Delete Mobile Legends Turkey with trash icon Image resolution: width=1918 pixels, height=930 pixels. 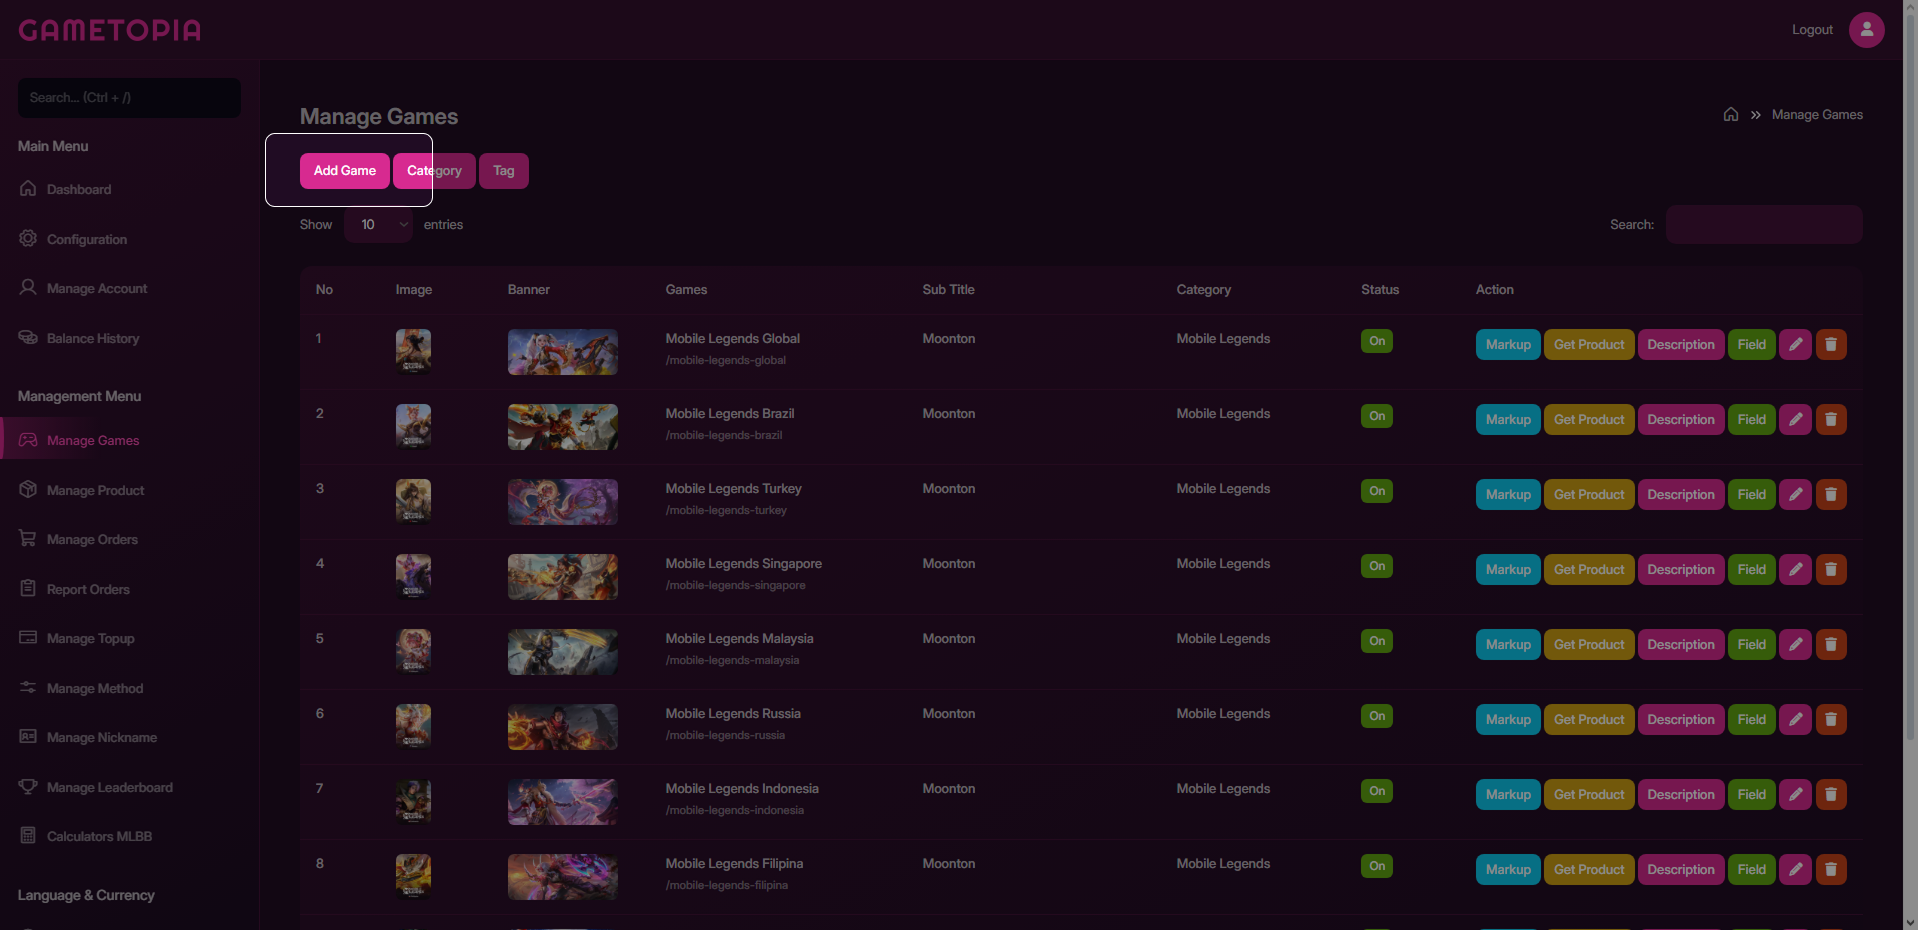coord(1831,495)
